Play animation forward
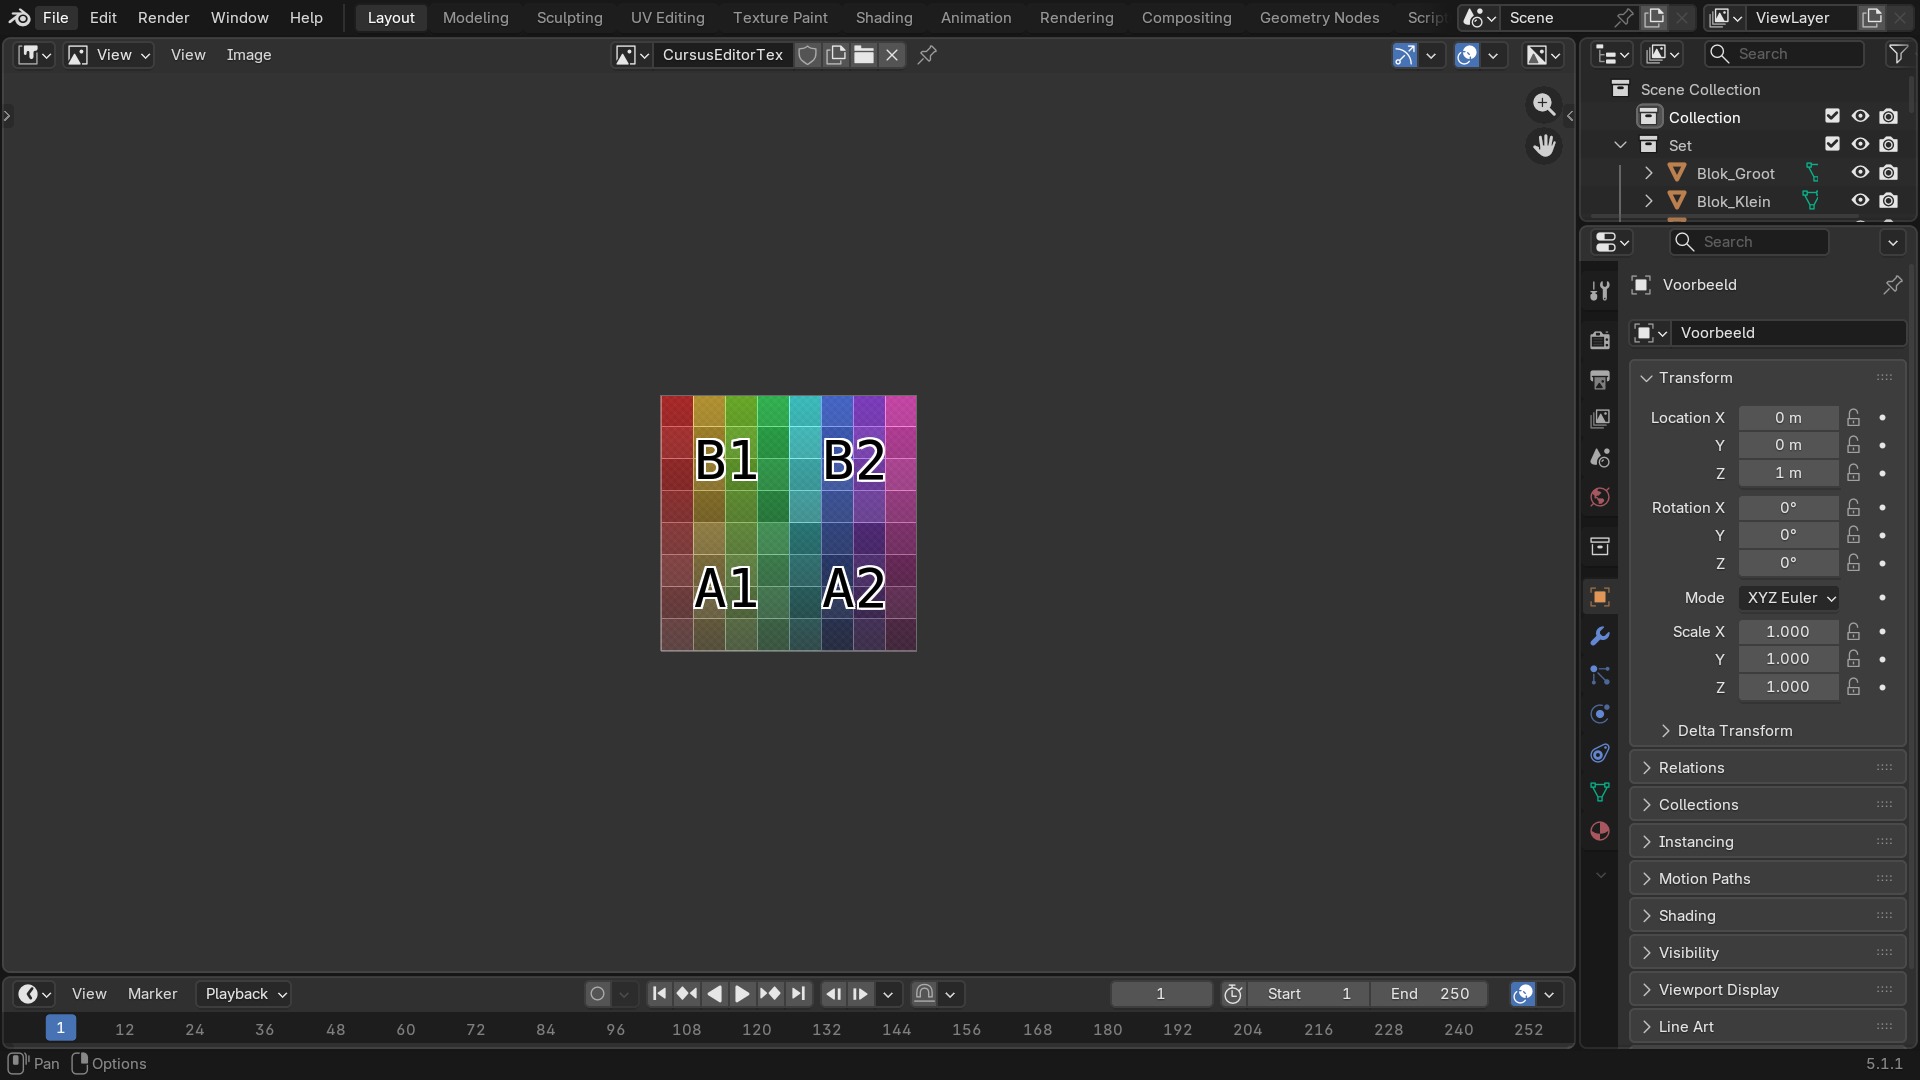 click(x=742, y=994)
